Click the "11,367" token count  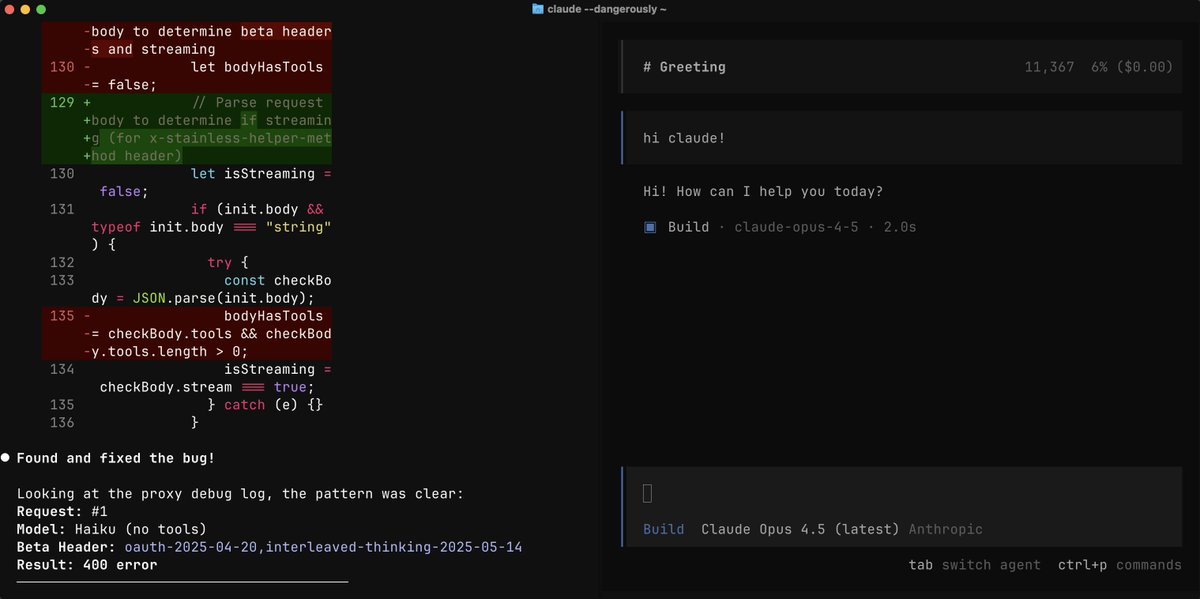coord(1049,67)
